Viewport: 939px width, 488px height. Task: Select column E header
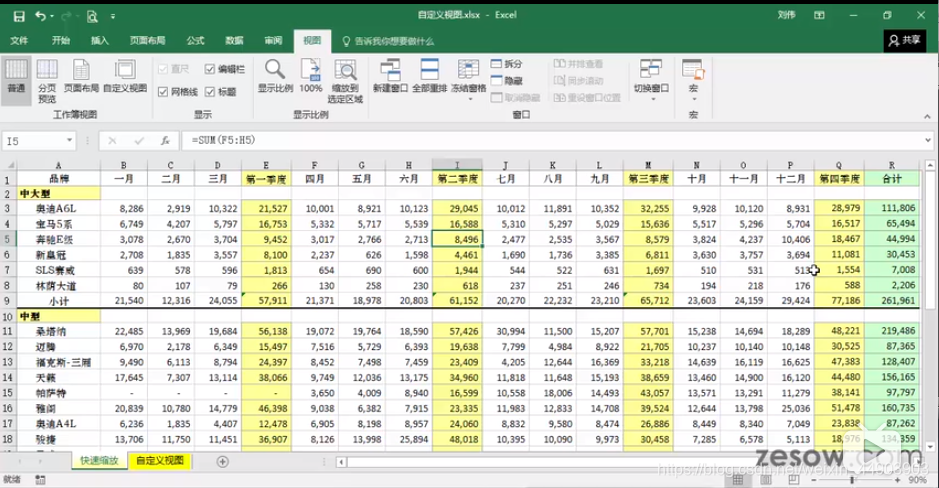pyautogui.click(x=266, y=165)
